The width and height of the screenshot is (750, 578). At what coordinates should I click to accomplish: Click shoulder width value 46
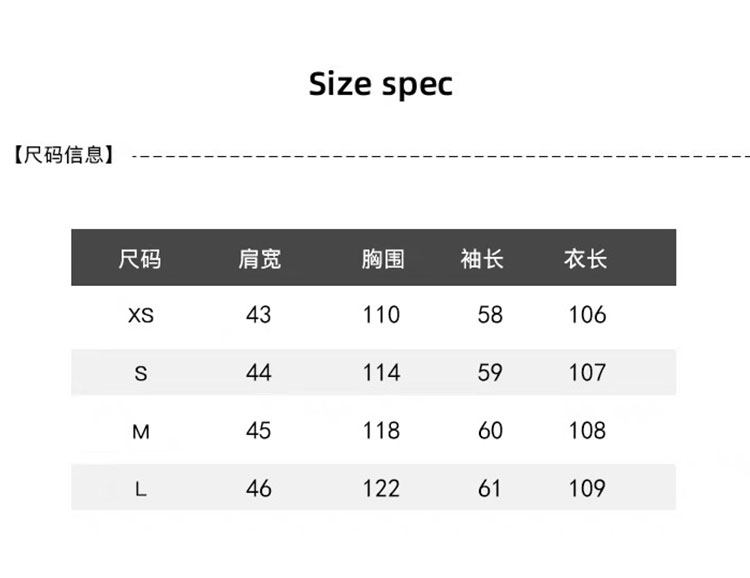tap(258, 489)
